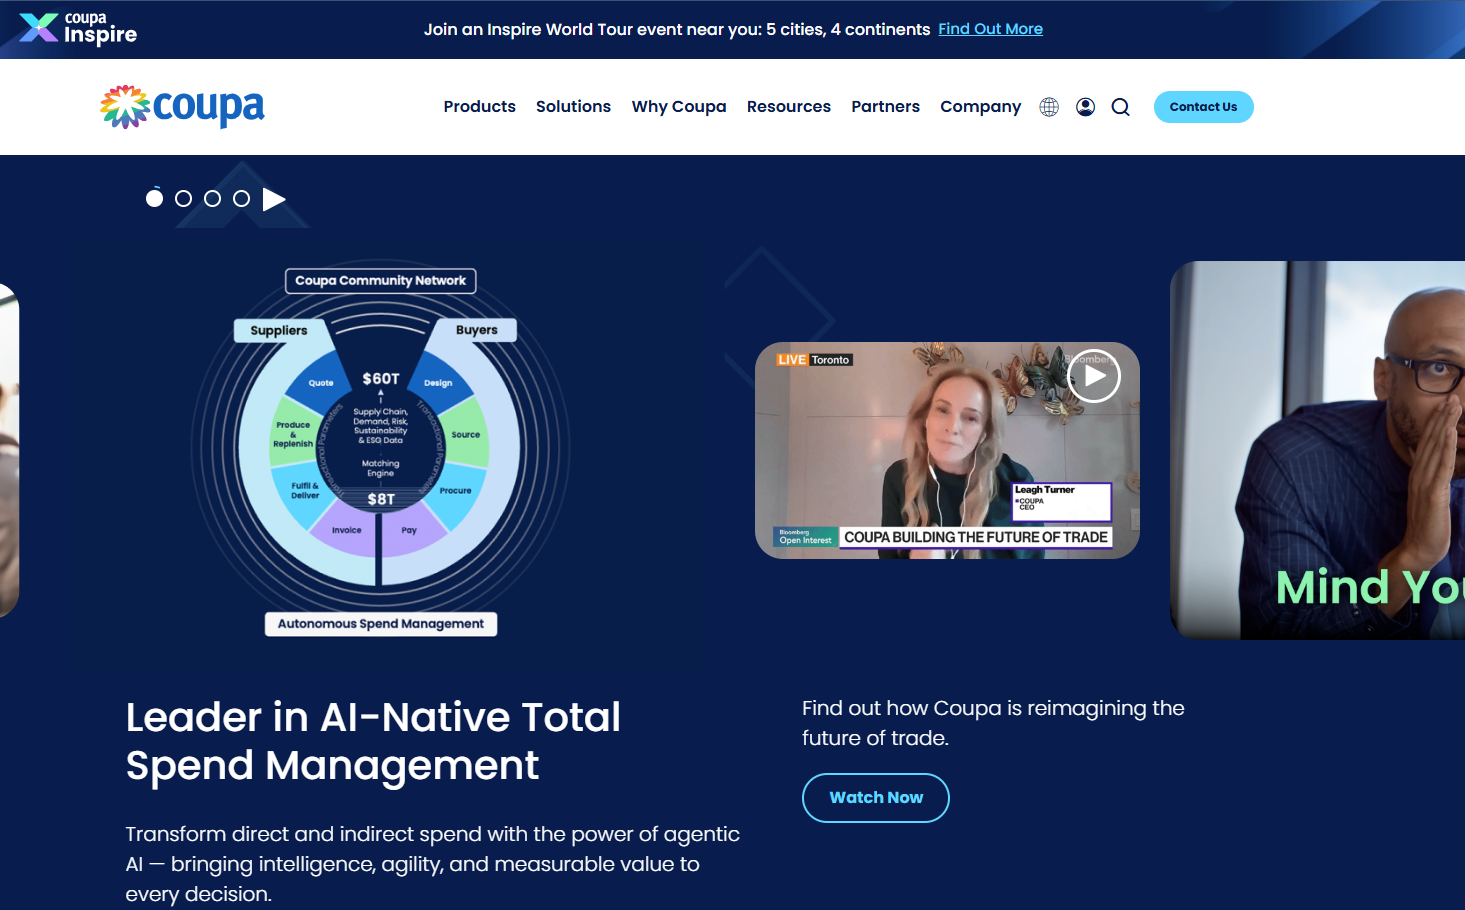Play the Leagh Turner video

(x=1094, y=376)
